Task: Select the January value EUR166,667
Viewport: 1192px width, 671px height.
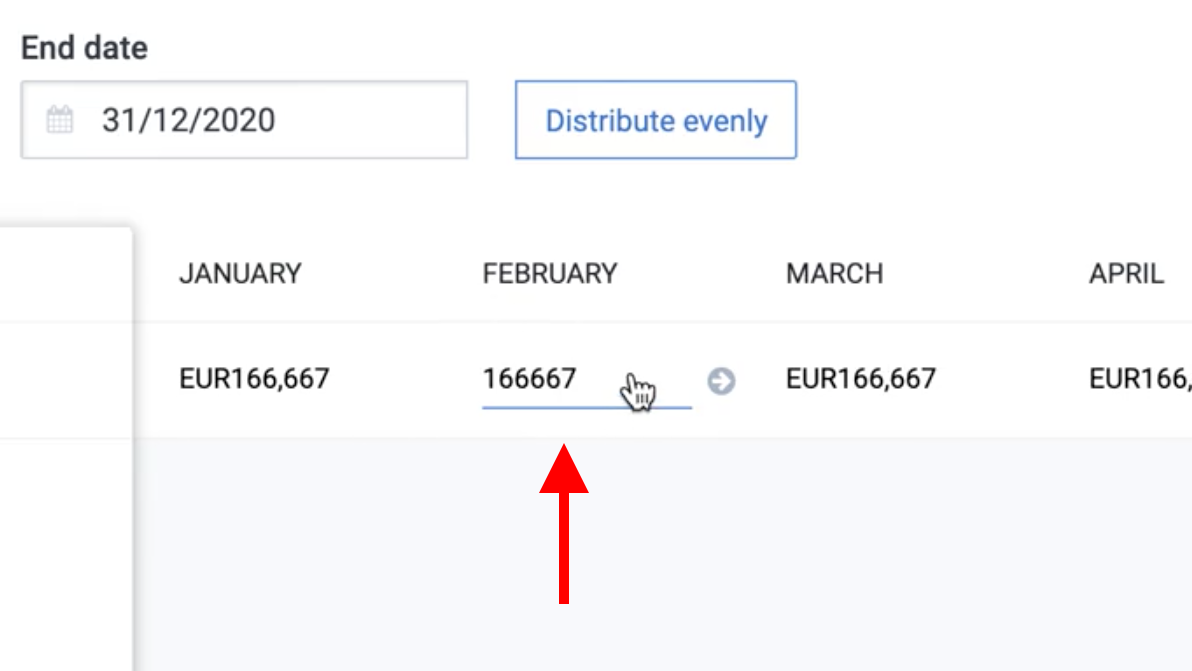Action: tap(254, 378)
